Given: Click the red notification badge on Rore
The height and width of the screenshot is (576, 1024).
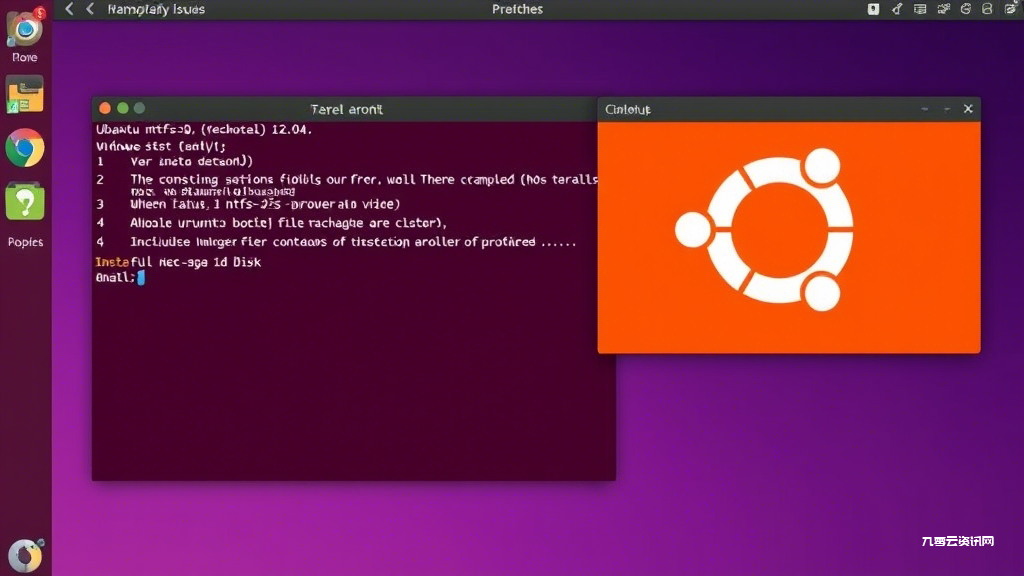Looking at the screenshot, I should [40, 13].
